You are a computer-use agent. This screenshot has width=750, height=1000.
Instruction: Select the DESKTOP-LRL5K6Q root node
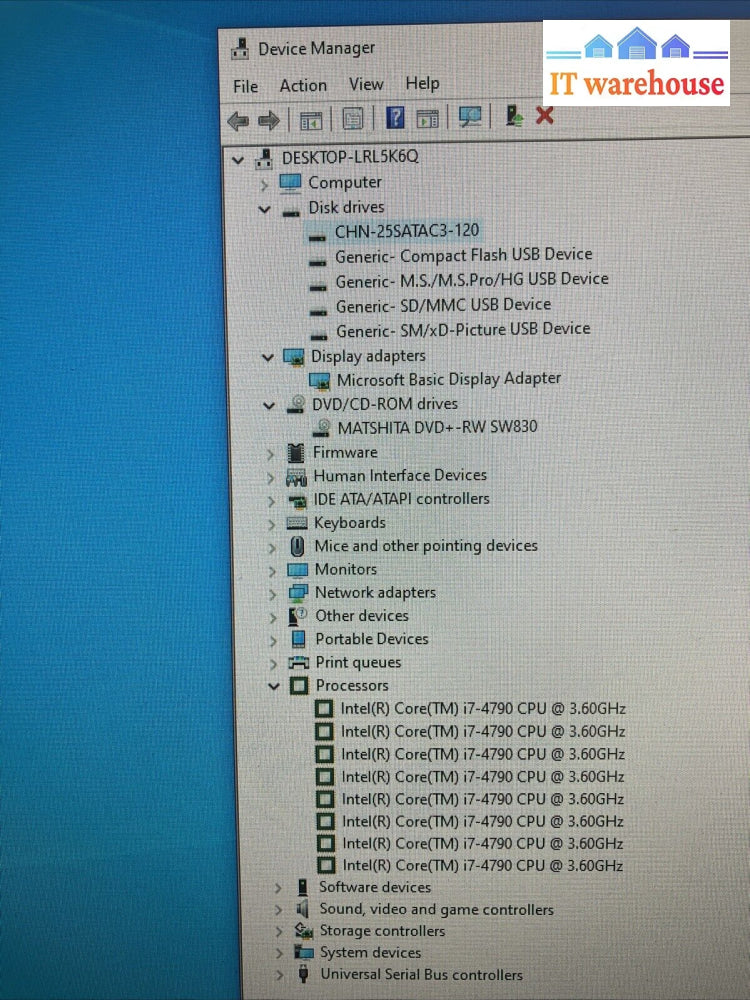pyautogui.click(x=350, y=158)
